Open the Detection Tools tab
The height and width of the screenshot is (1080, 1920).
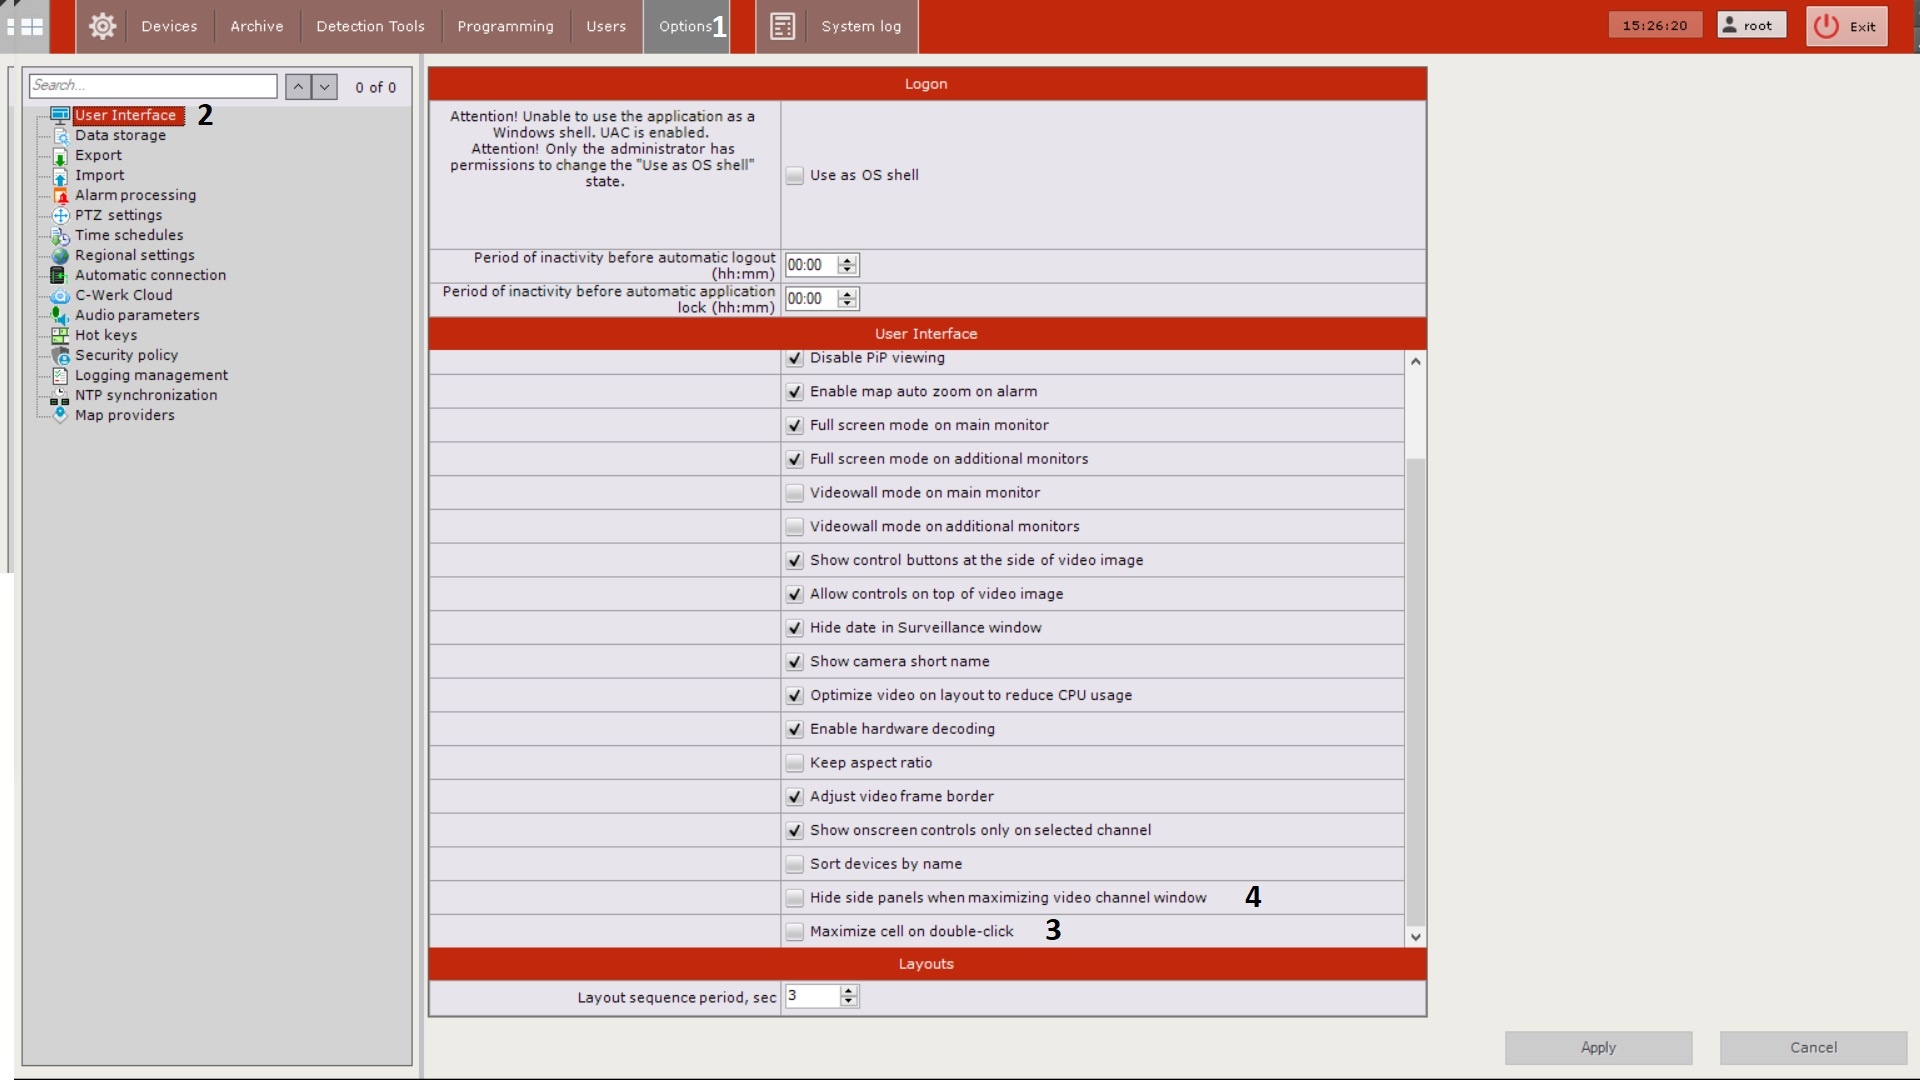coord(370,26)
